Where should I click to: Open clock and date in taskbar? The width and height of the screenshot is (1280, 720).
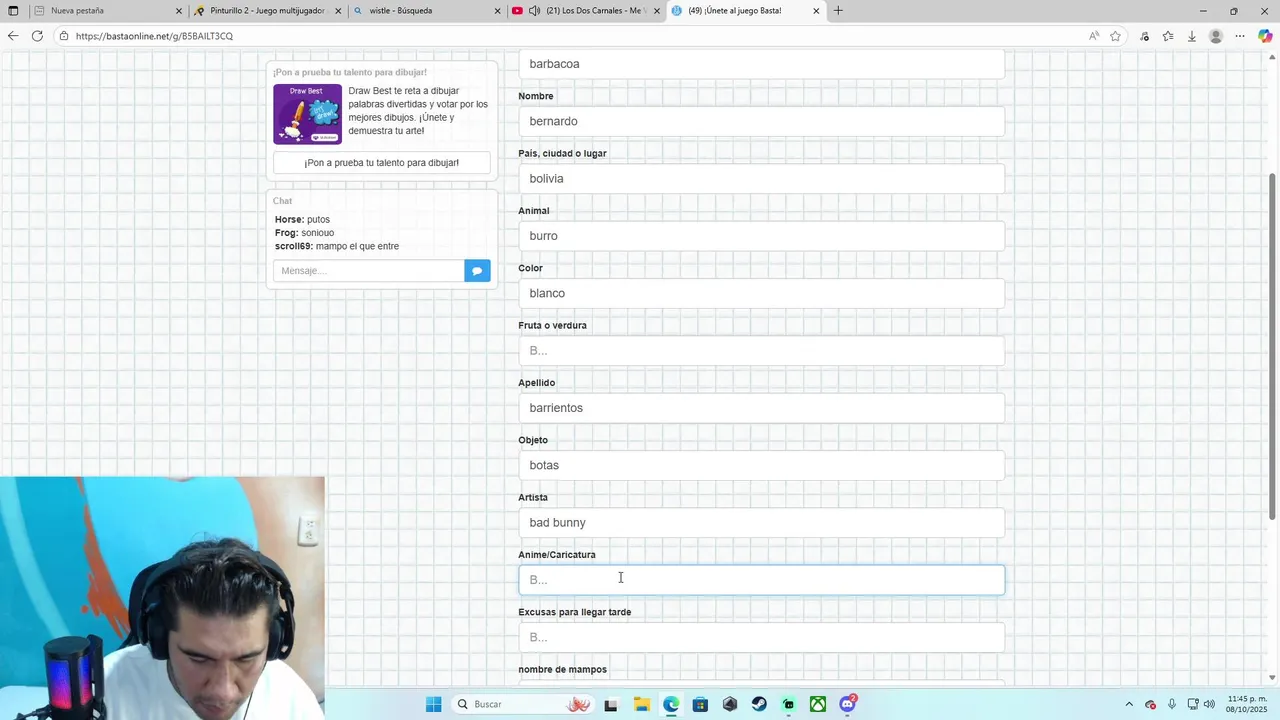(1247, 704)
